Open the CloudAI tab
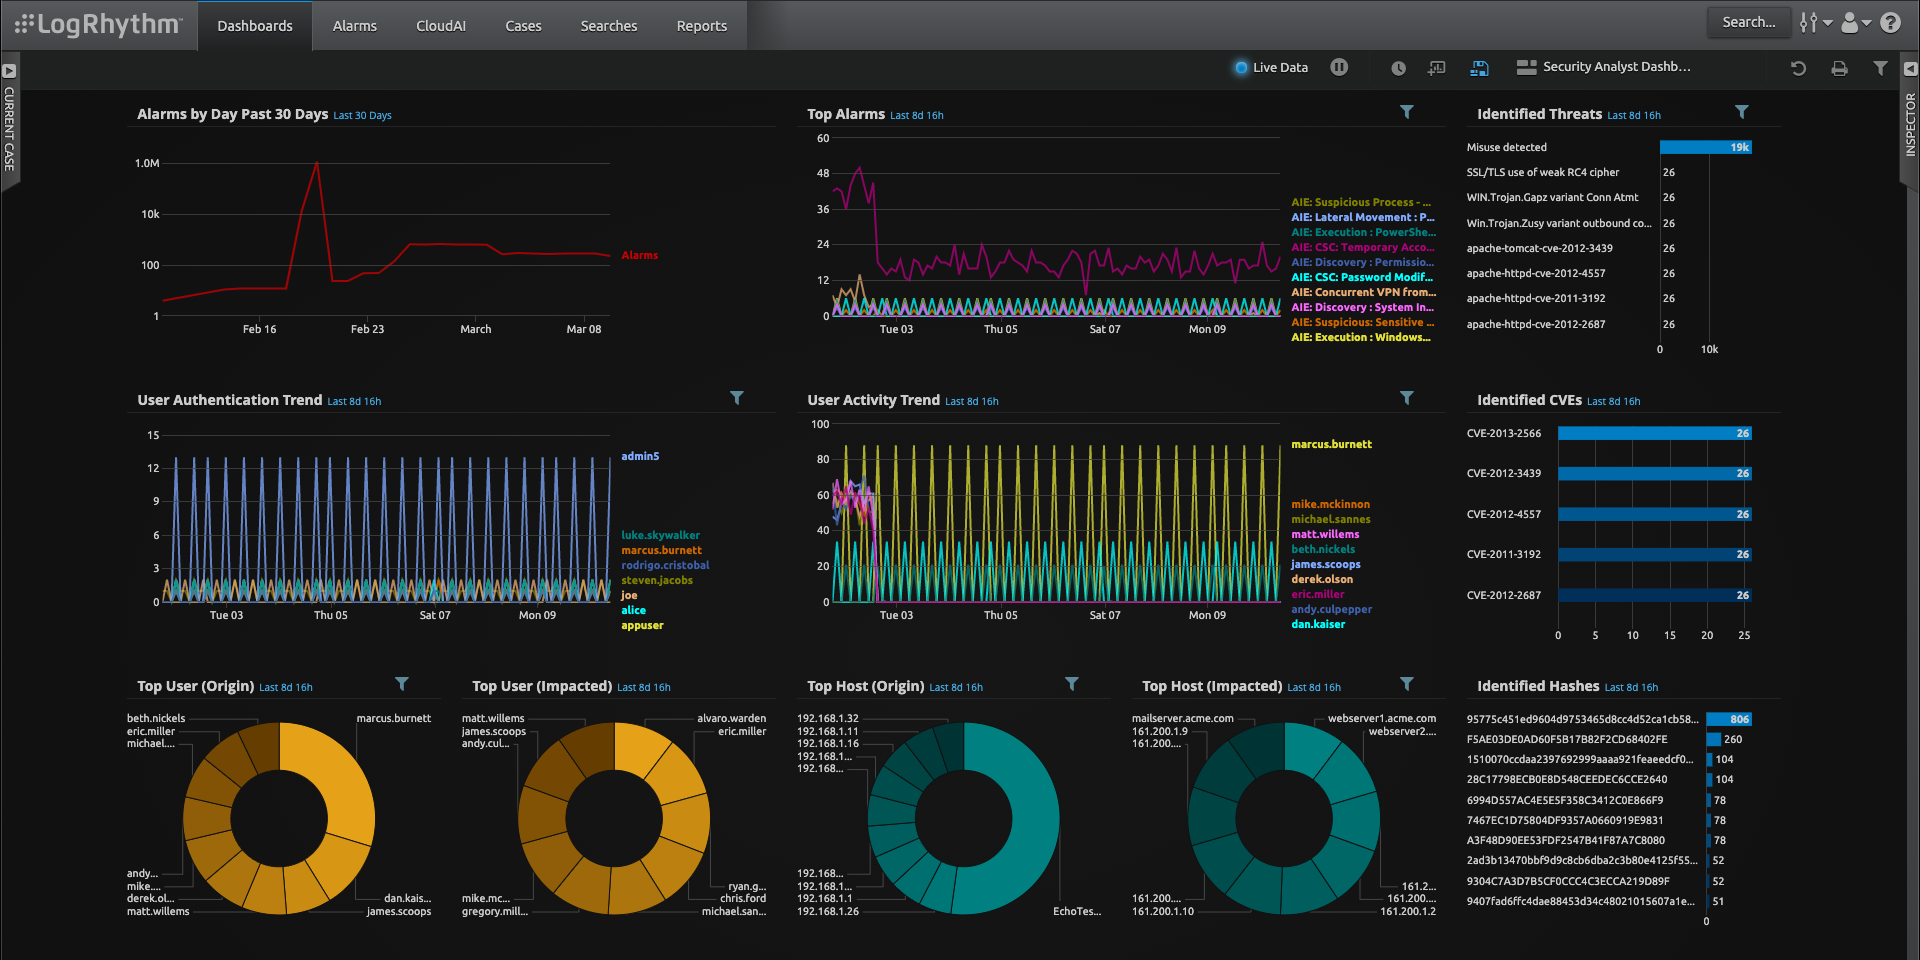The image size is (1920, 960). [x=441, y=25]
